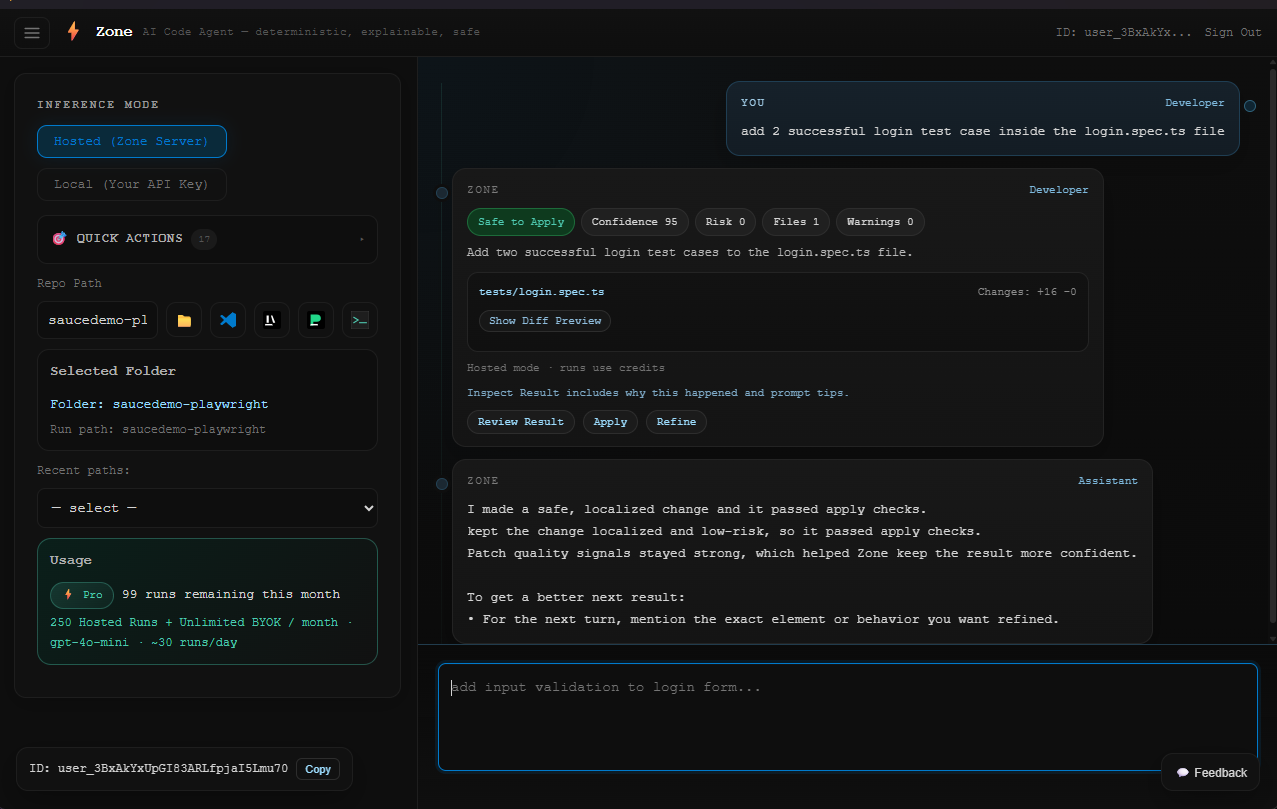Open the Feedback widget
Screen dimensions: 1277x809
1211,772
